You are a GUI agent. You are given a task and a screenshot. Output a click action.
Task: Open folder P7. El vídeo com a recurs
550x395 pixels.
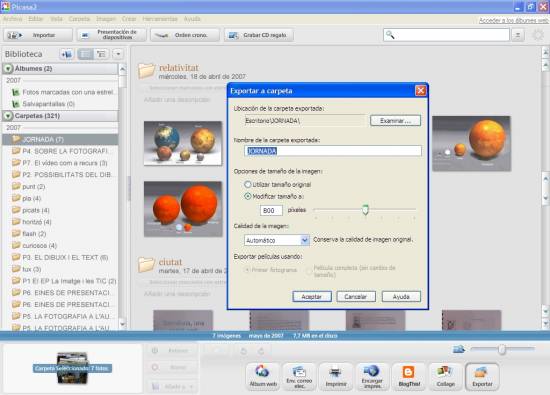(60, 163)
